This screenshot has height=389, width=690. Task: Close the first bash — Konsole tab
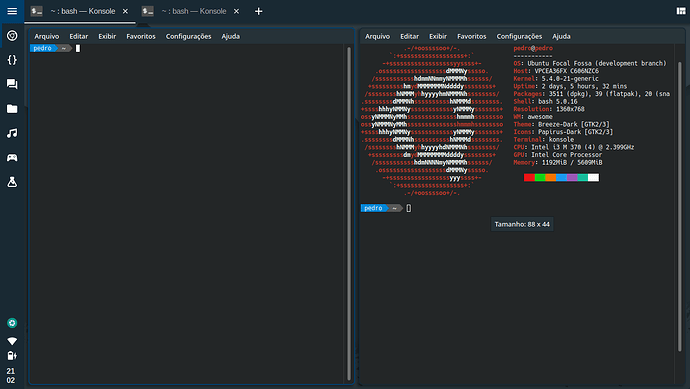click(125, 11)
